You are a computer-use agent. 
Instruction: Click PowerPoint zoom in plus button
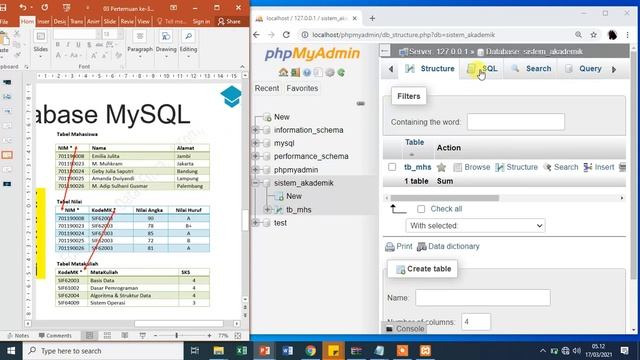[x=209, y=336]
